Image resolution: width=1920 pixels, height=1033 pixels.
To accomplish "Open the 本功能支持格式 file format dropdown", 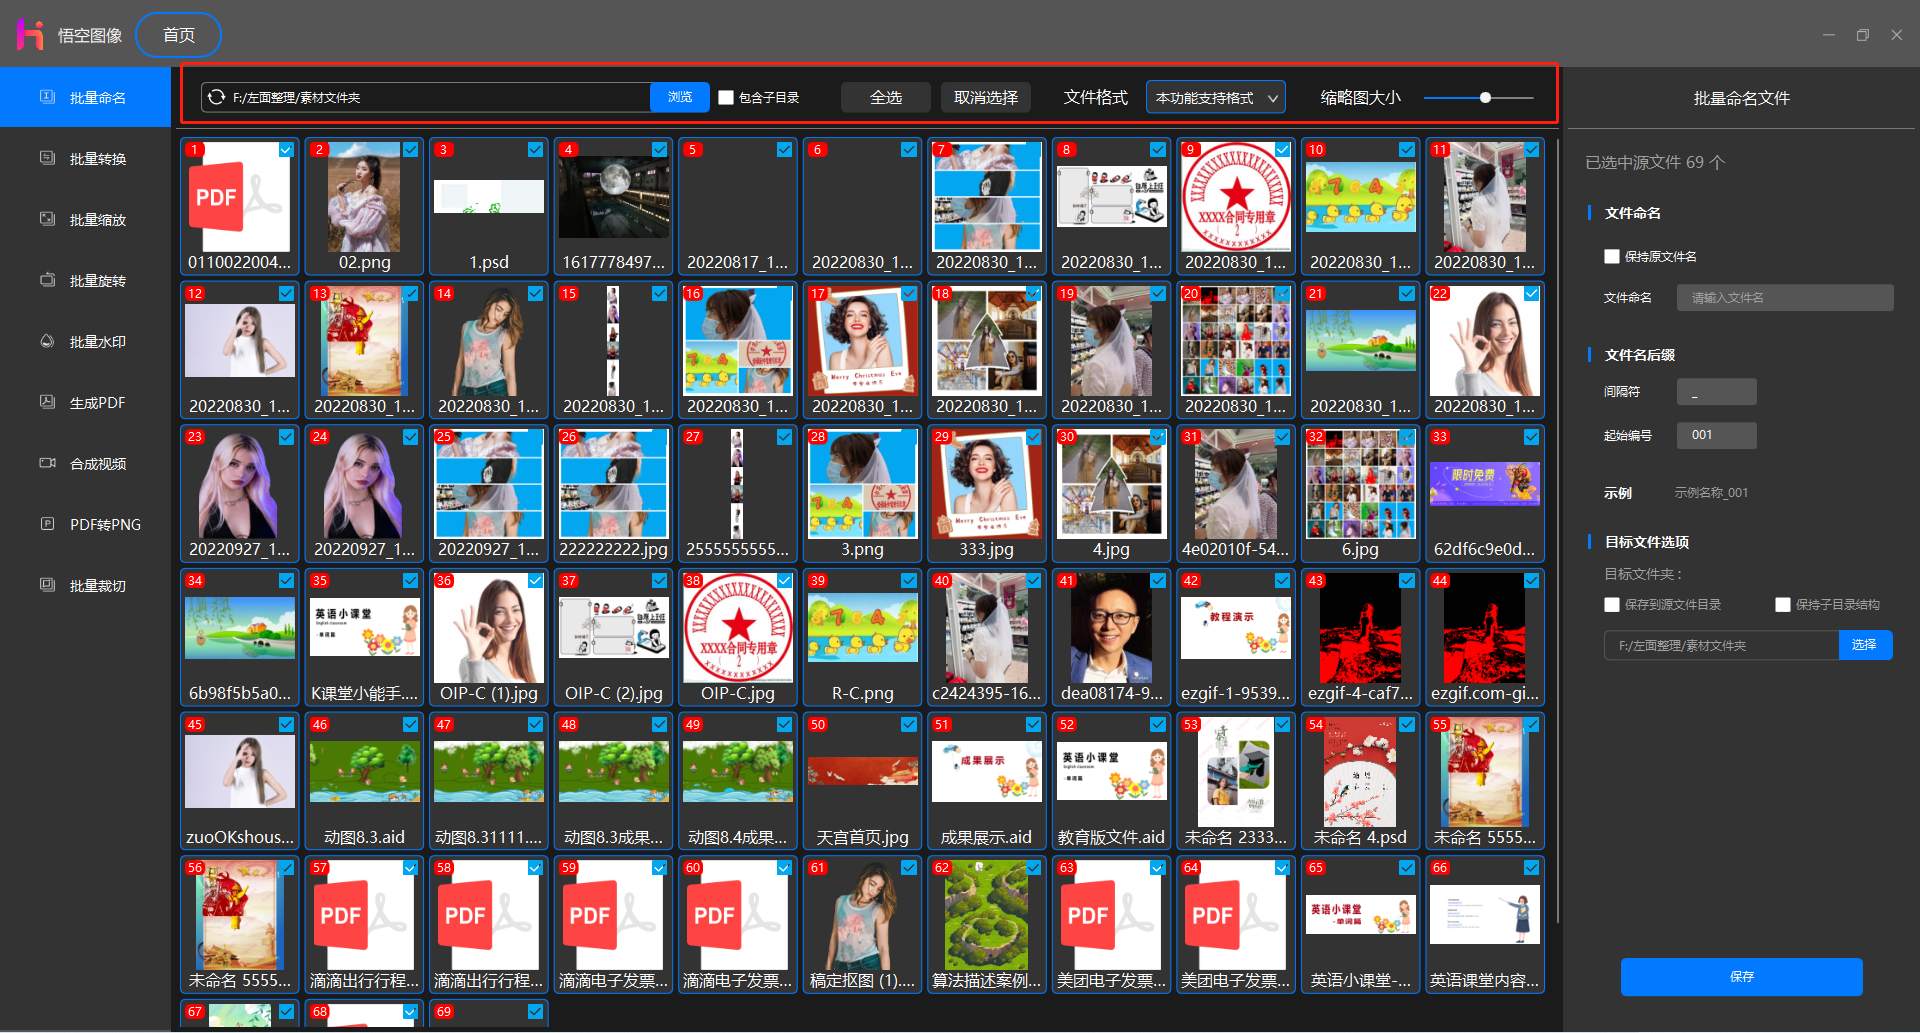I will point(1216,97).
